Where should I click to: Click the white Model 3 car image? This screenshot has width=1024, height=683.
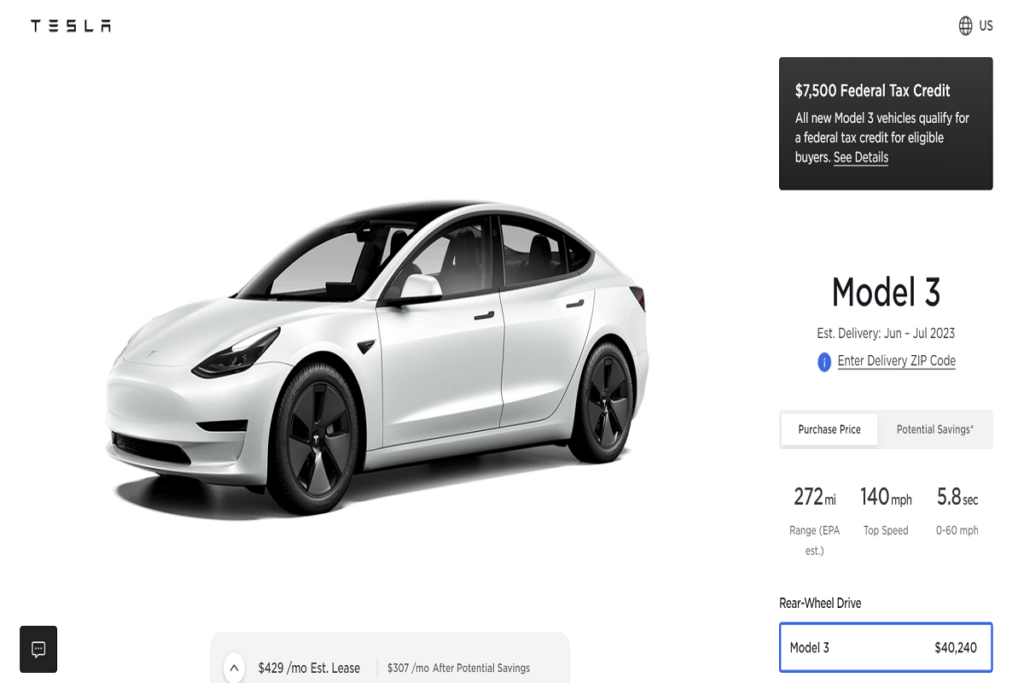click(379, 356)
